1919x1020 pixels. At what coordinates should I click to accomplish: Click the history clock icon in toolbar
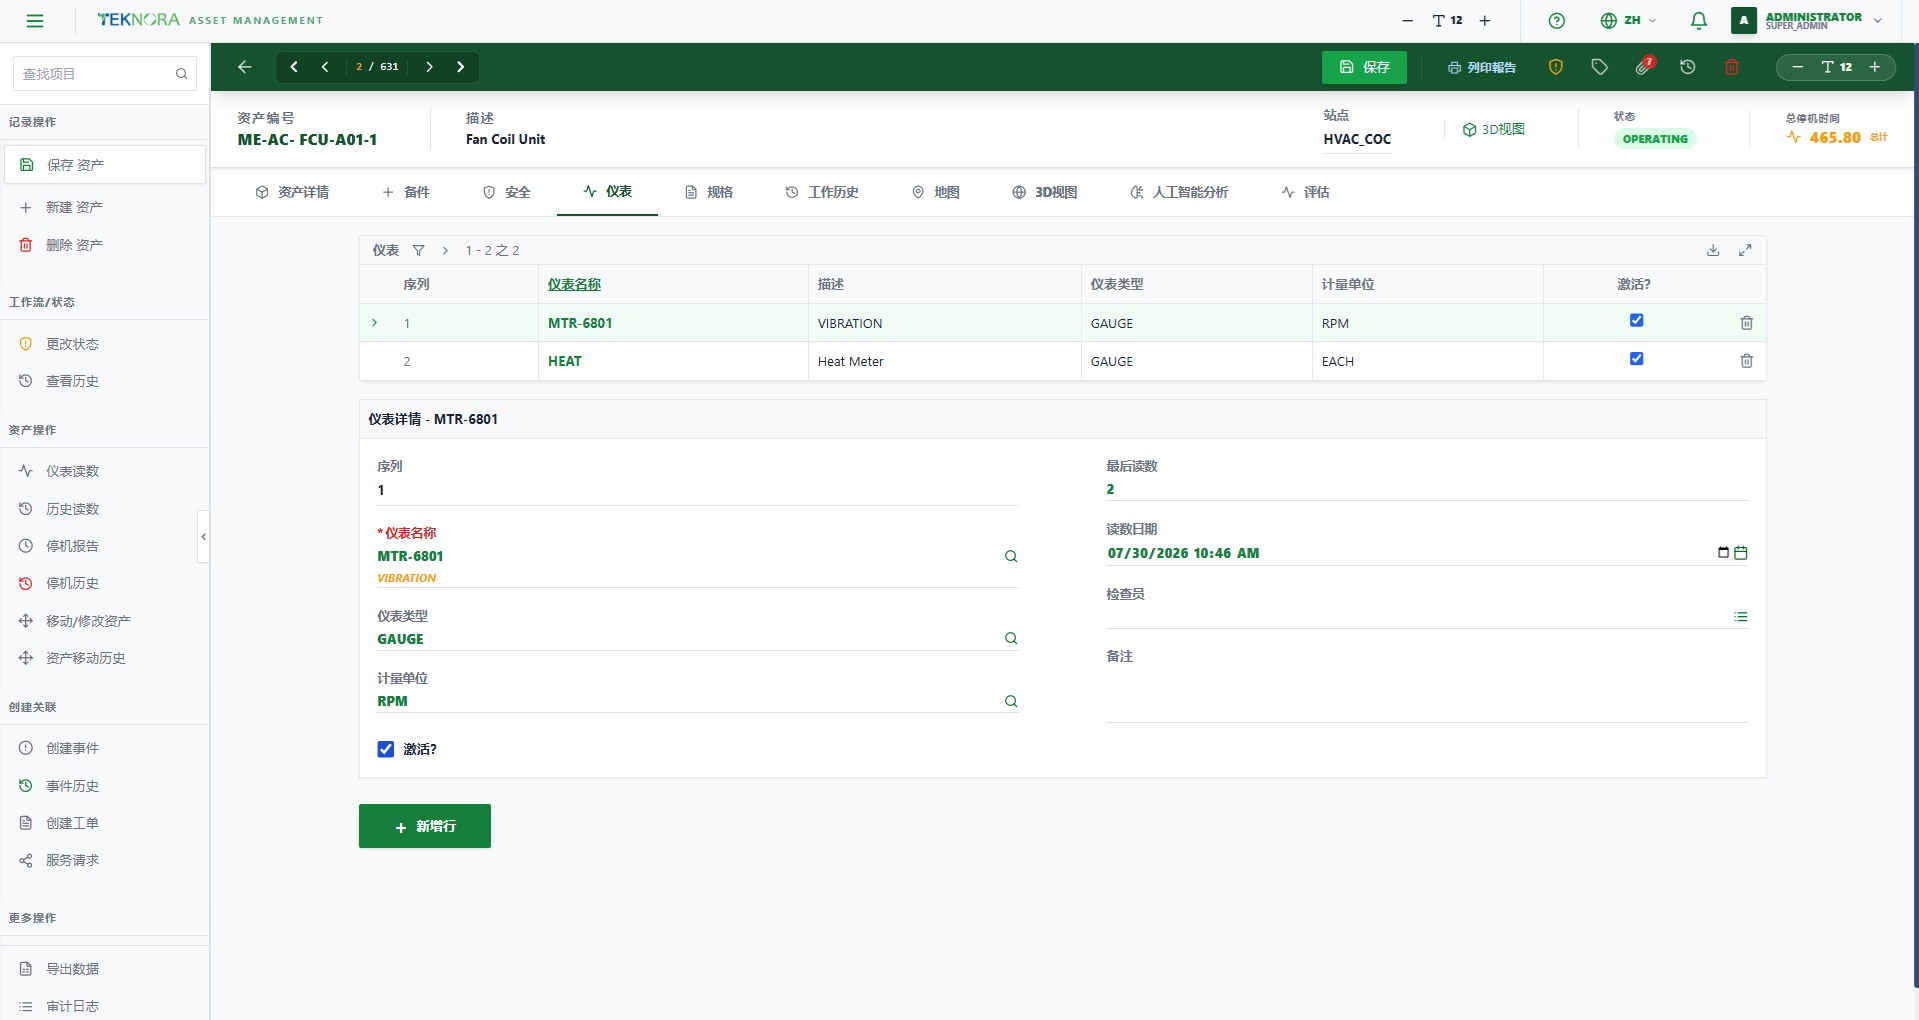click(1687, 67)
